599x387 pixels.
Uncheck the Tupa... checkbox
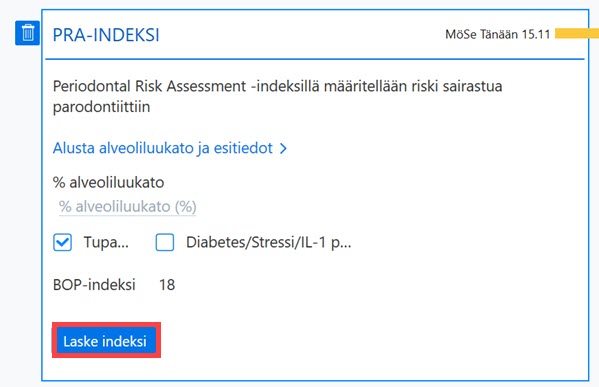tap(62, 242)
